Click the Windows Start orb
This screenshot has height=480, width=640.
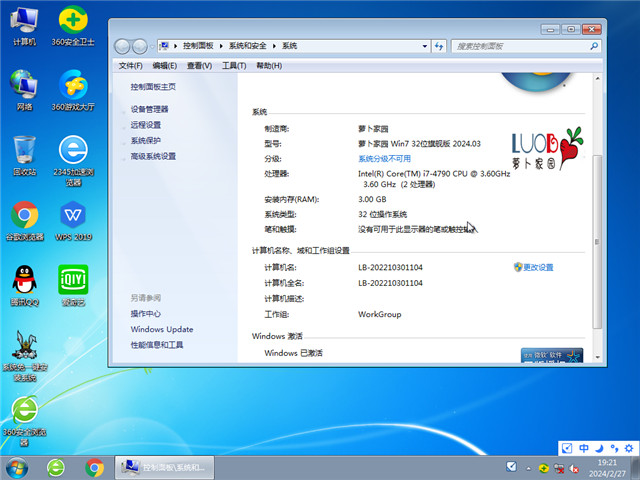click(x=17, y=468)
